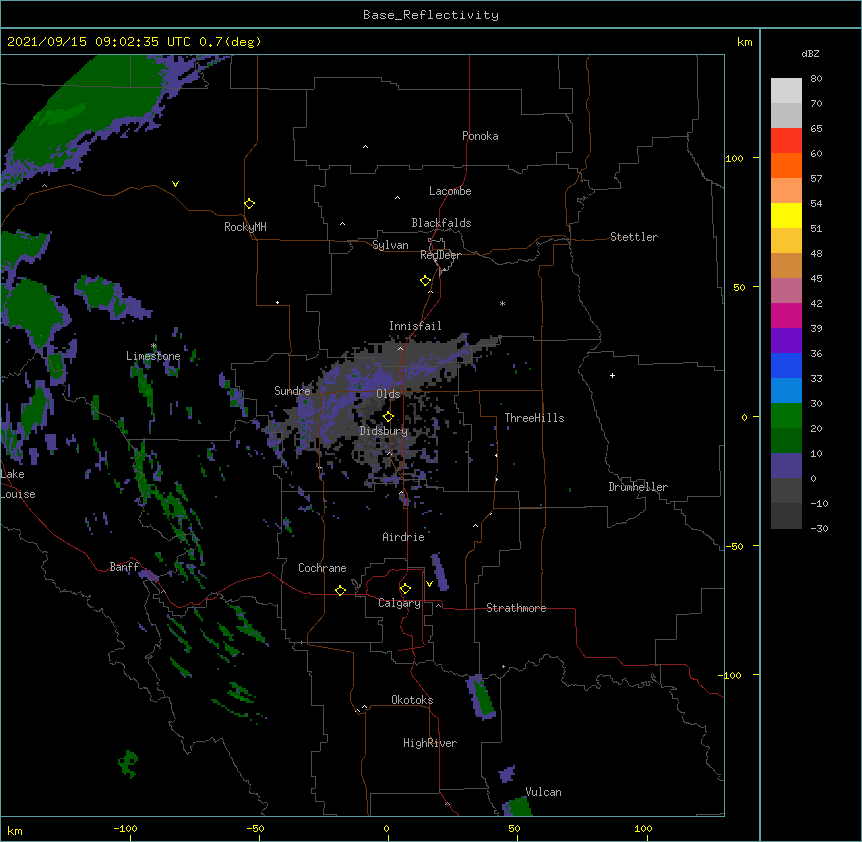The image size is (862, 842).
Task: Select the magenta 42-39 dBZ legend swatch
Action: coord(786,315)
